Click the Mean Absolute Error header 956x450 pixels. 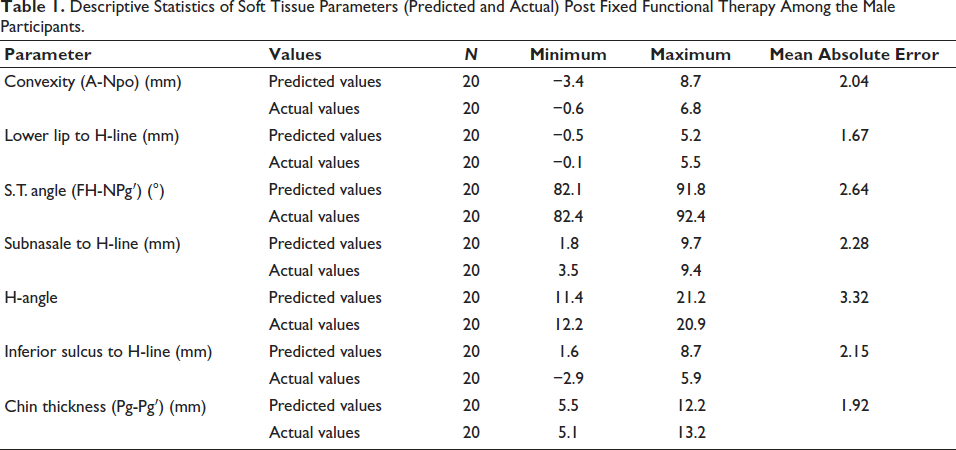854,54
